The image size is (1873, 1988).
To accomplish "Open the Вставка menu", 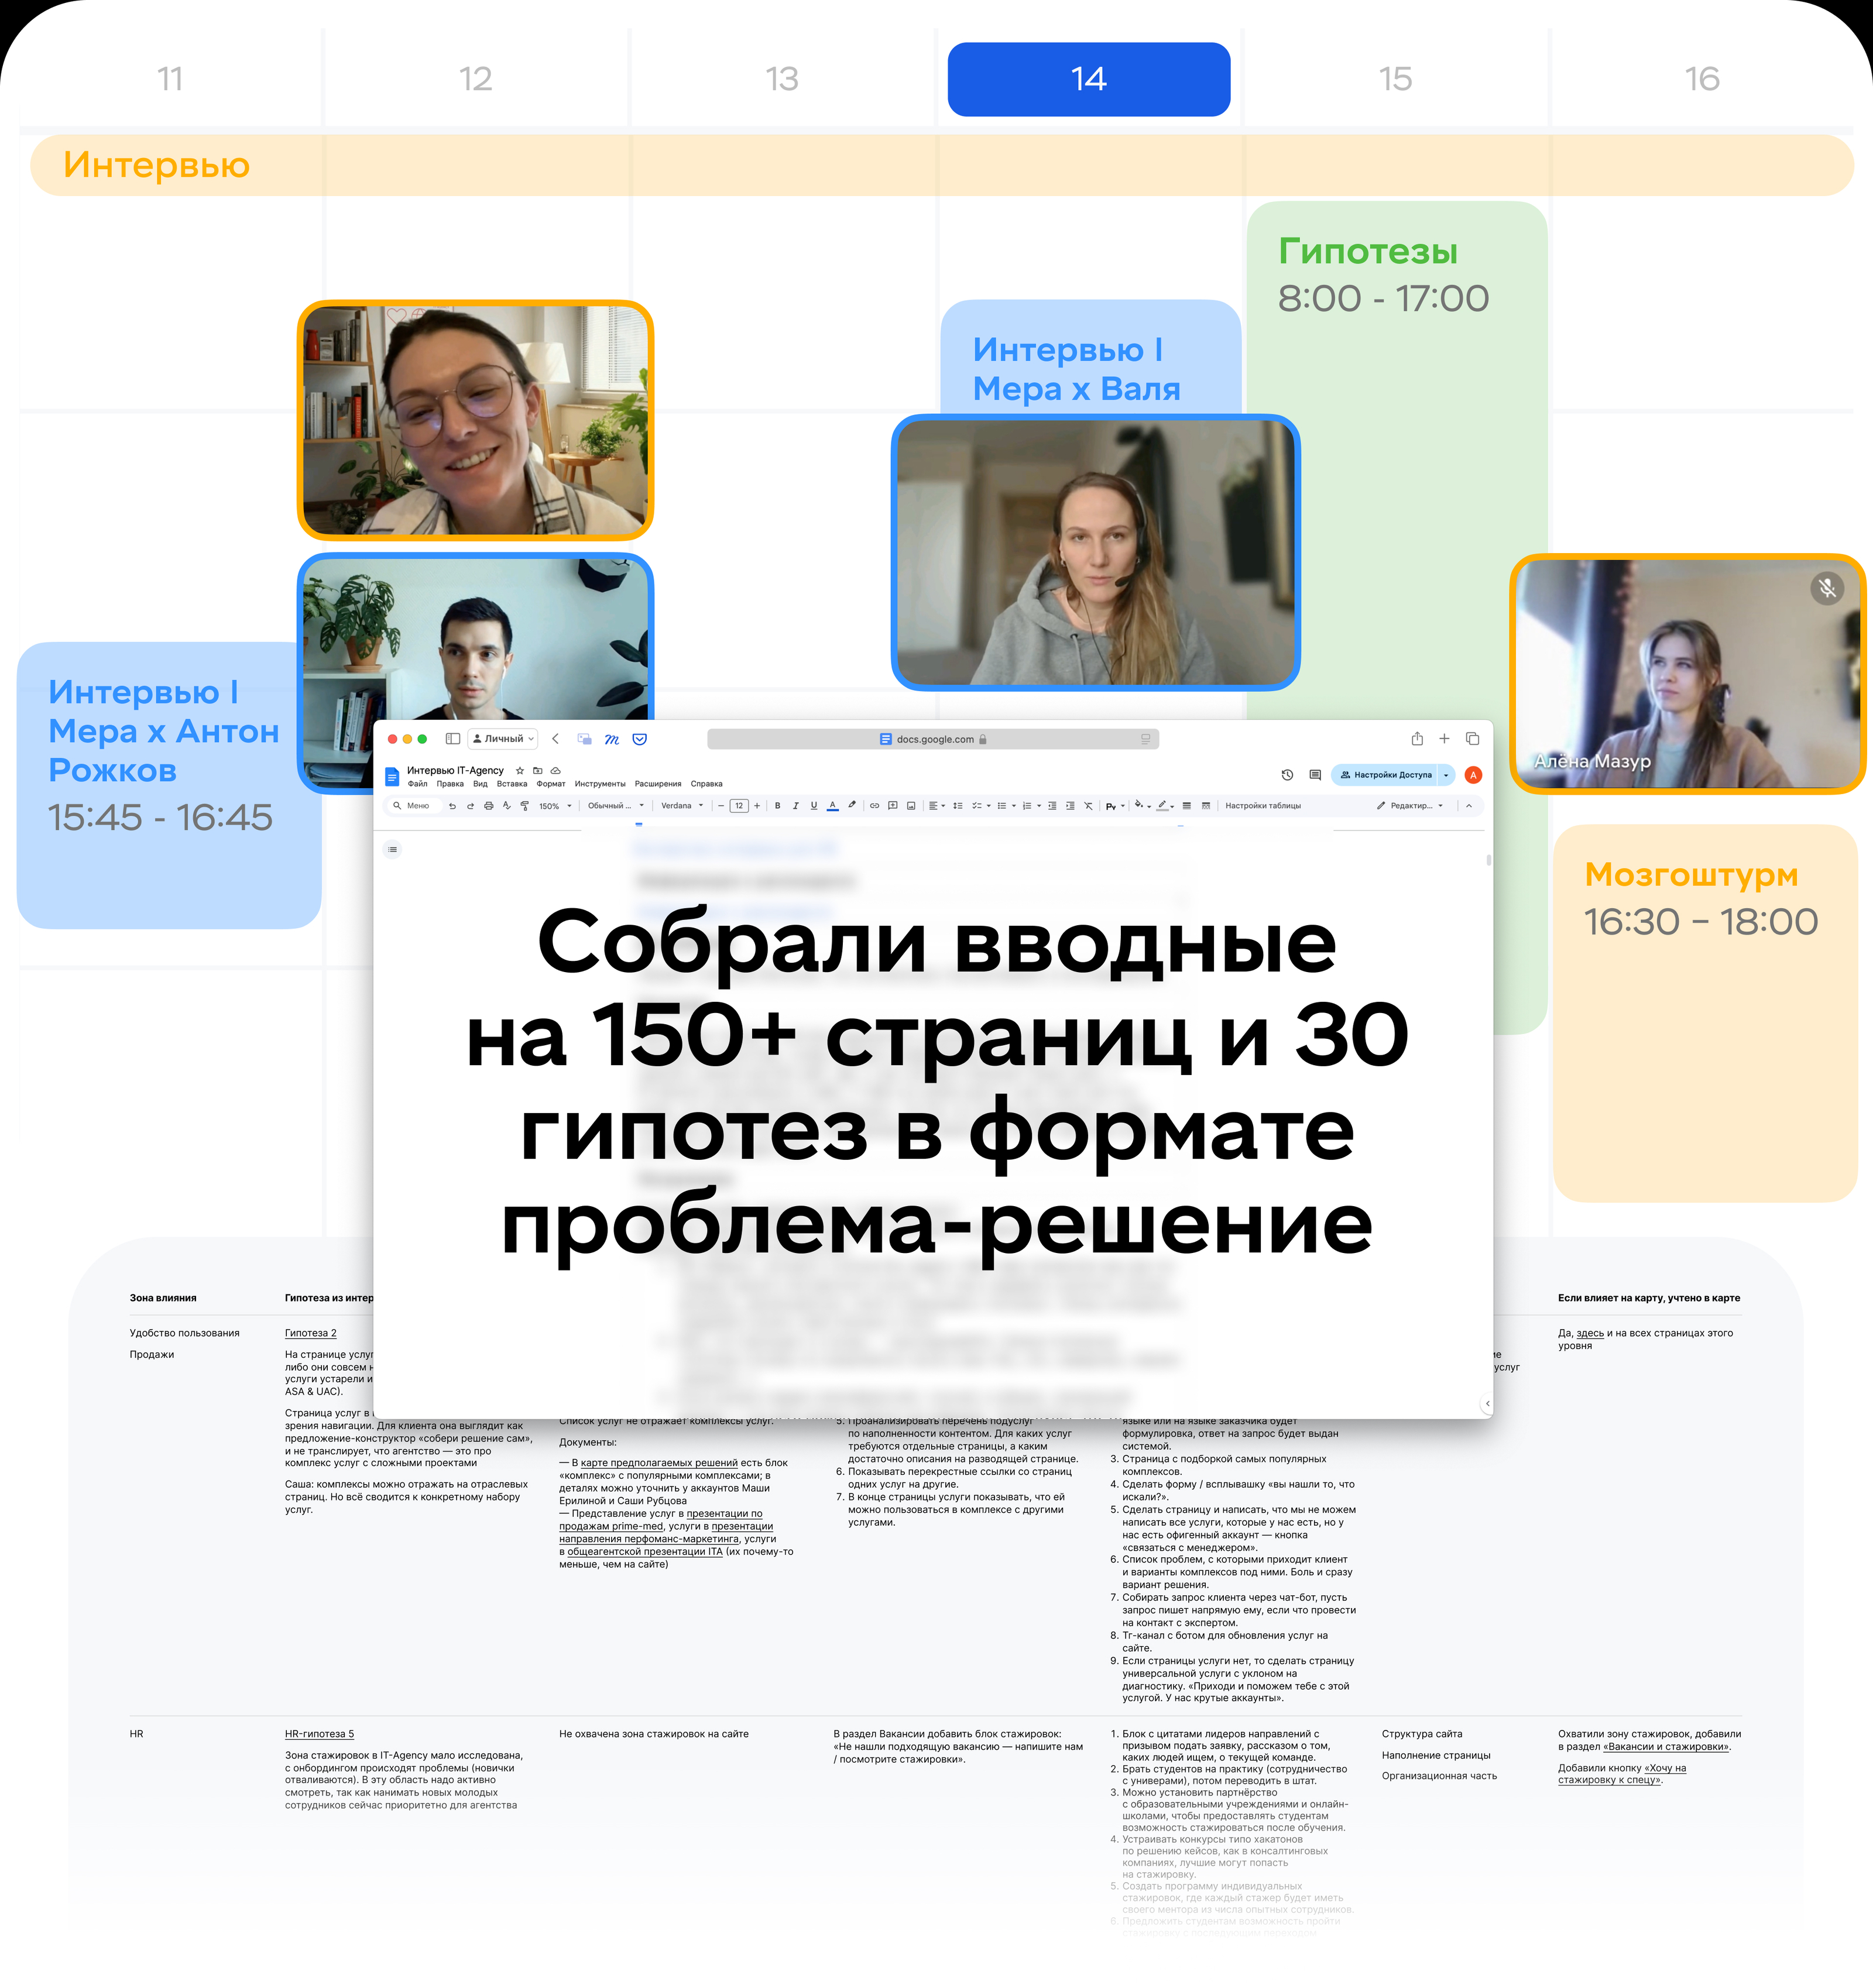I will [511, 784].
